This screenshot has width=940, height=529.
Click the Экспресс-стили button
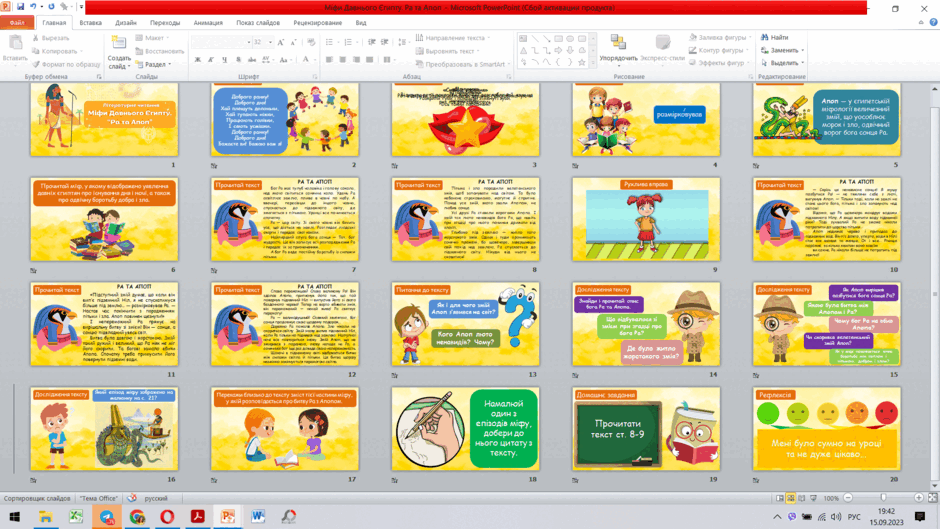tap(662, 48)
